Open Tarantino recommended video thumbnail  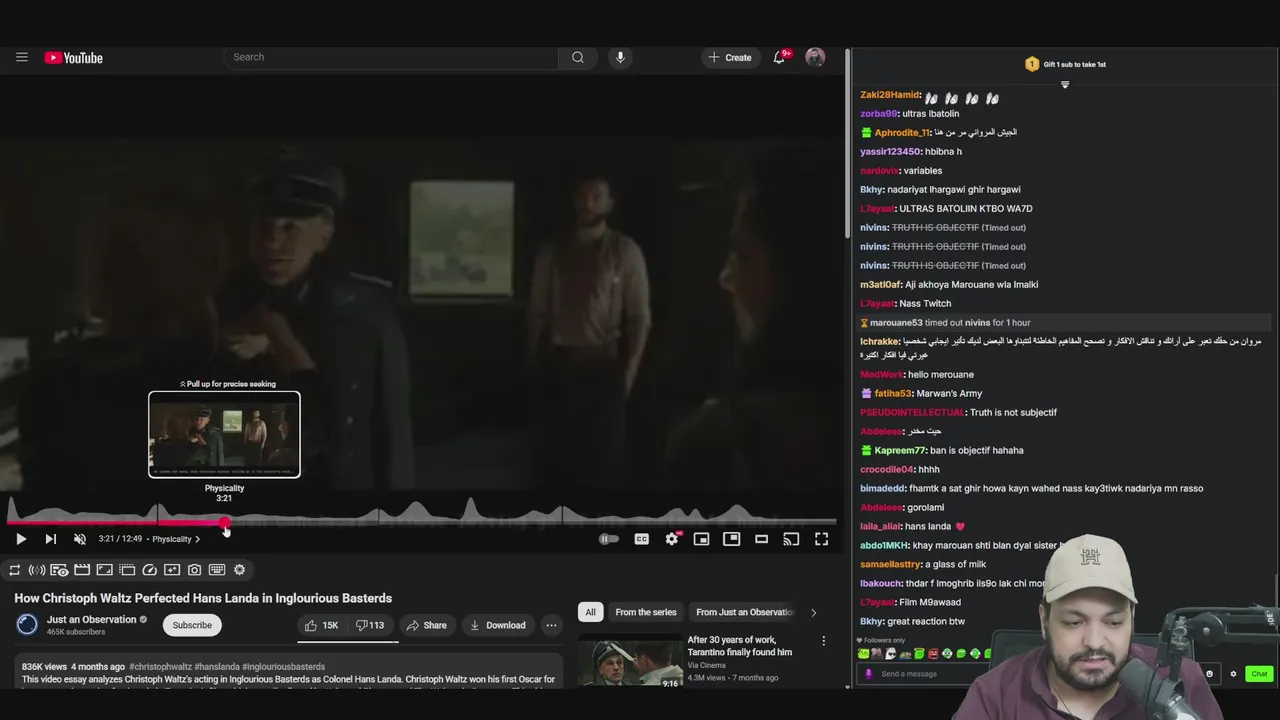click(x=630, y=661)
